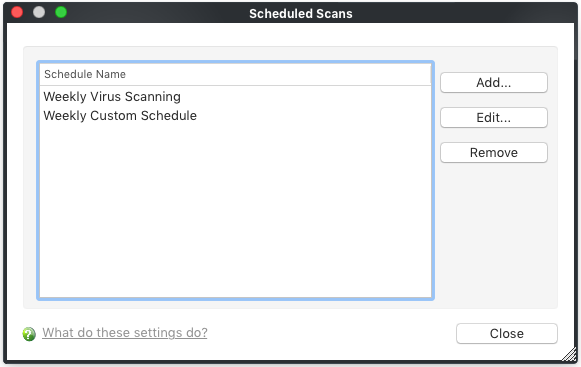Click blank row space right of Weekly Custom Schedule

click(x=313, y=116)
